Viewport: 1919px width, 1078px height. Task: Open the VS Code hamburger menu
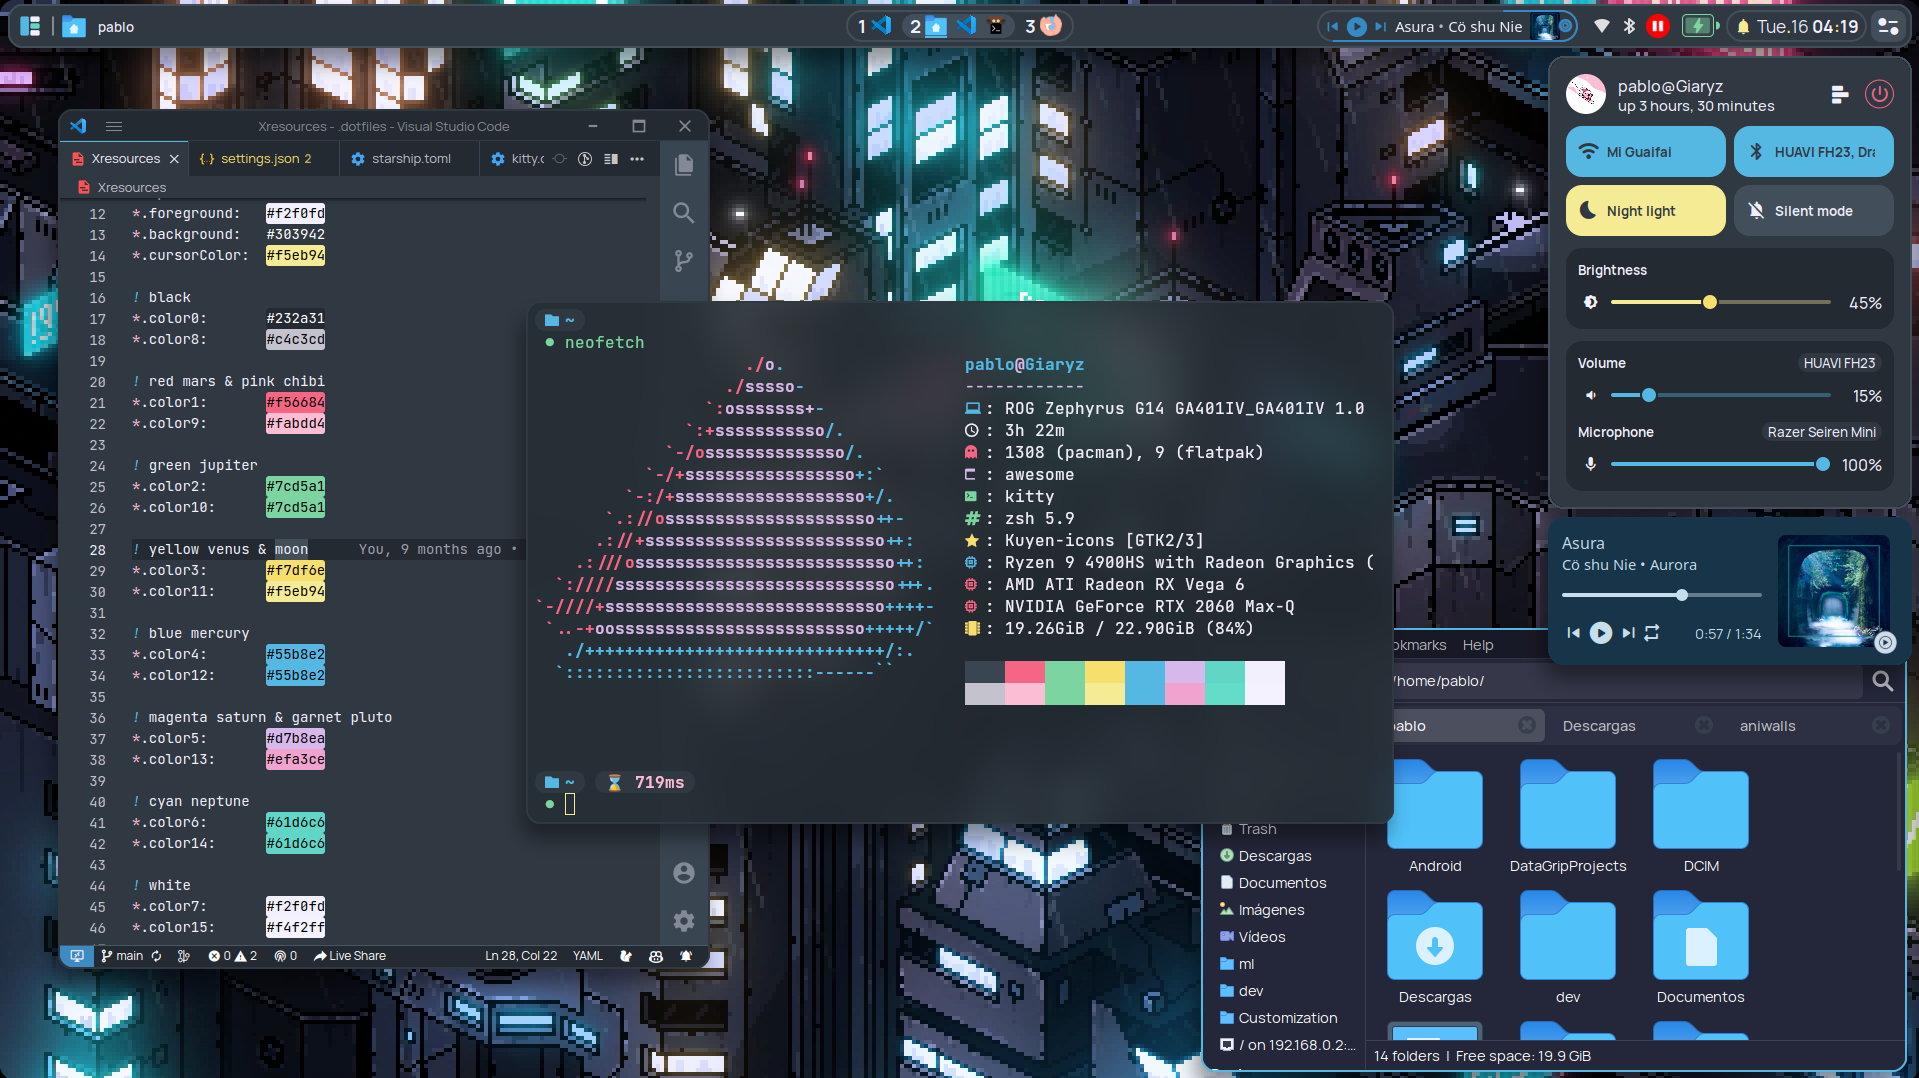pyautogui.click(x=114, y=126)
